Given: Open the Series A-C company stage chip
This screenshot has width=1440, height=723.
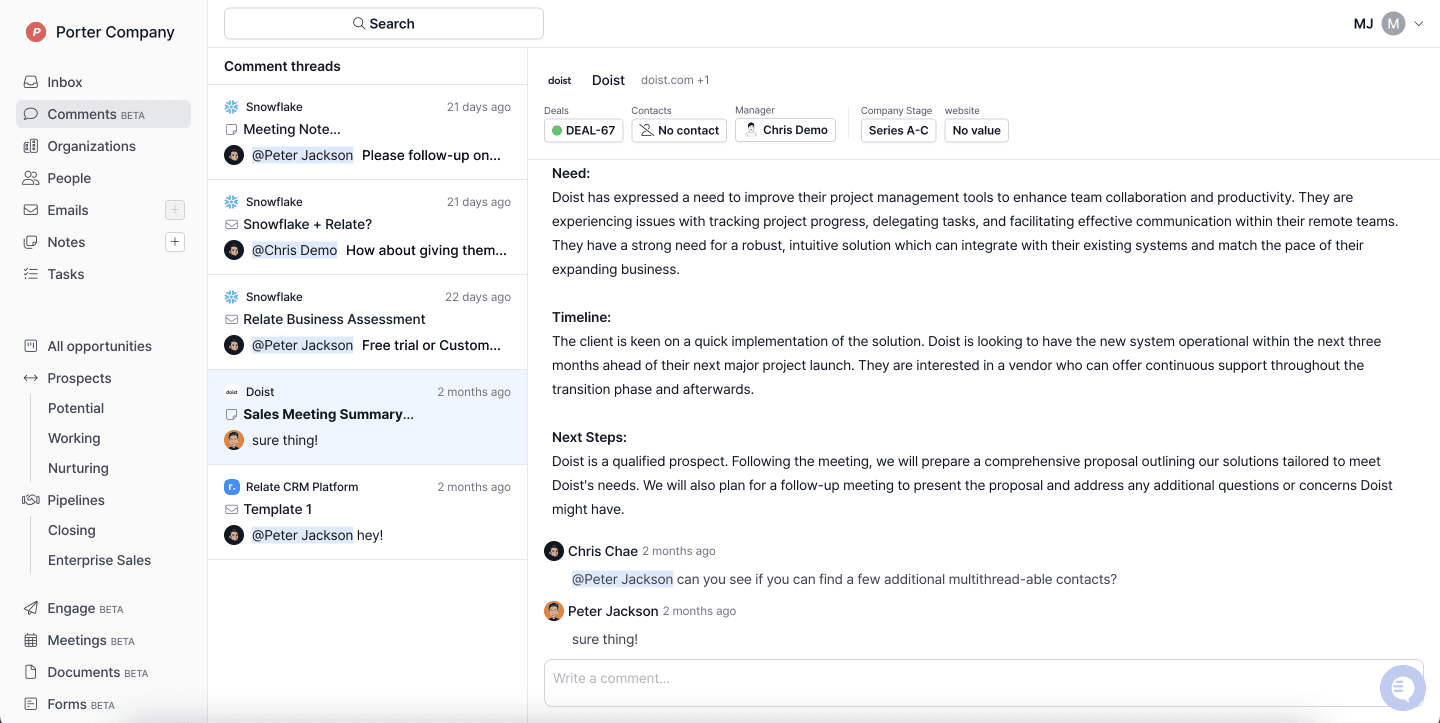Looking at the screenshot, I should click(899, 130).
